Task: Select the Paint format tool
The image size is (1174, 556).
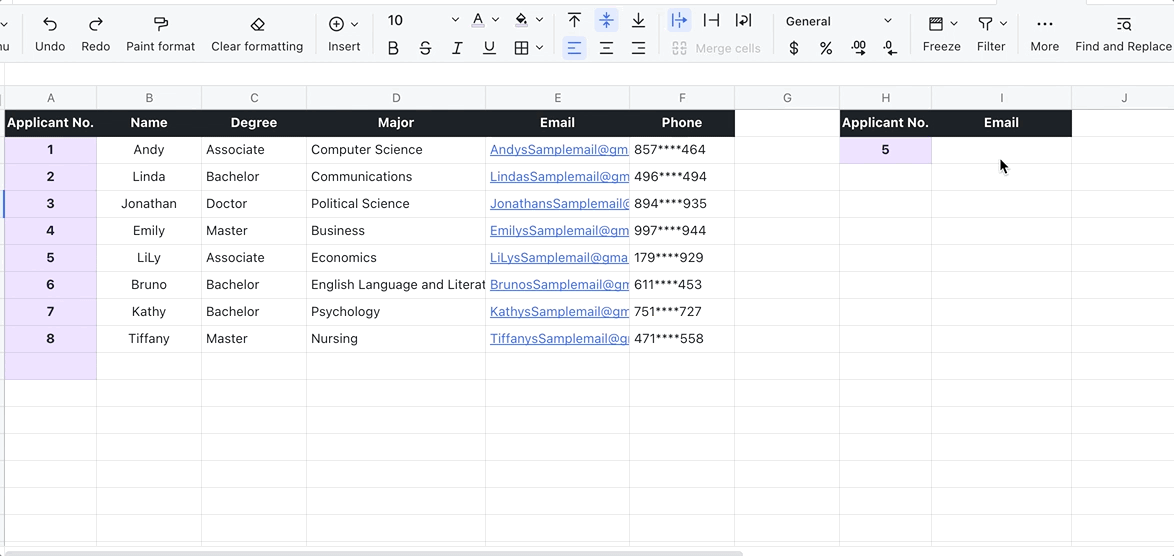Action: (160, 24)
